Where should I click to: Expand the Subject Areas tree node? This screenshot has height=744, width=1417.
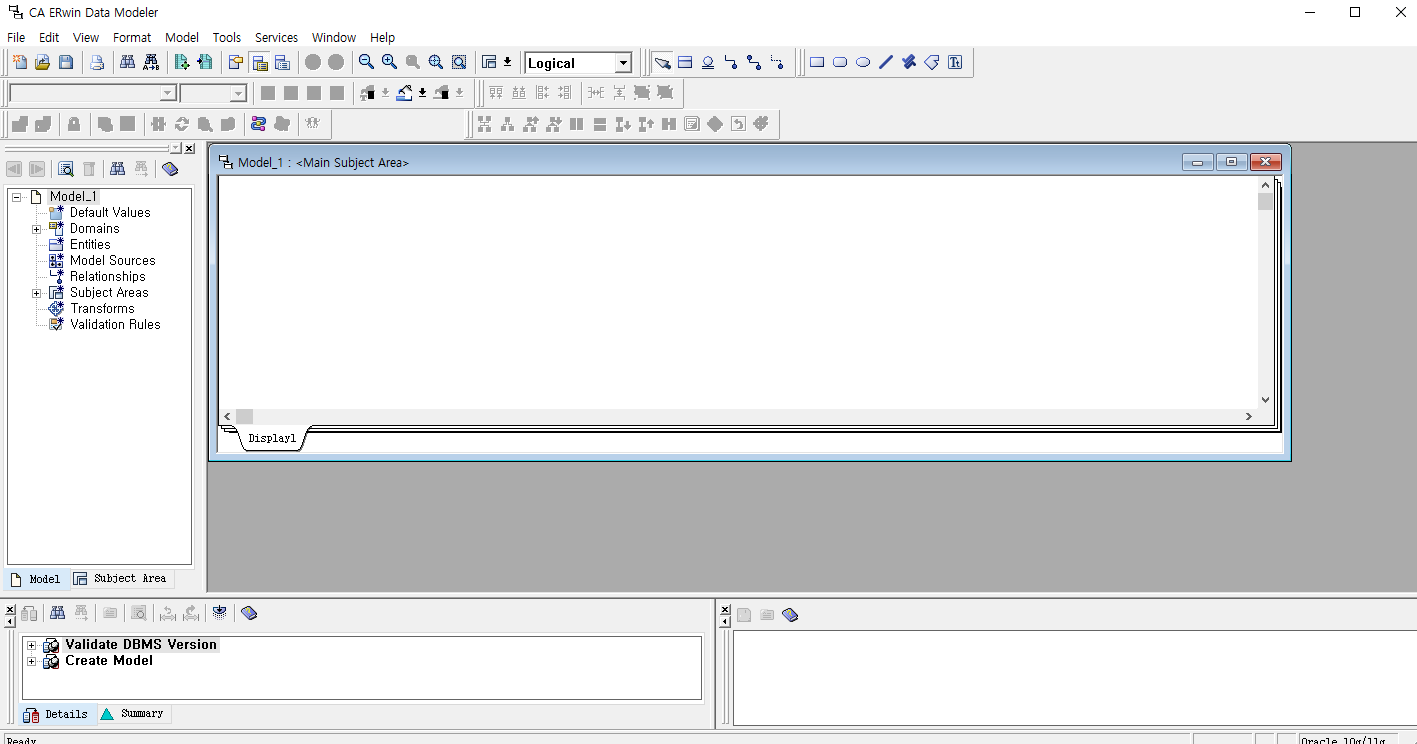click(x=37, y=293)
